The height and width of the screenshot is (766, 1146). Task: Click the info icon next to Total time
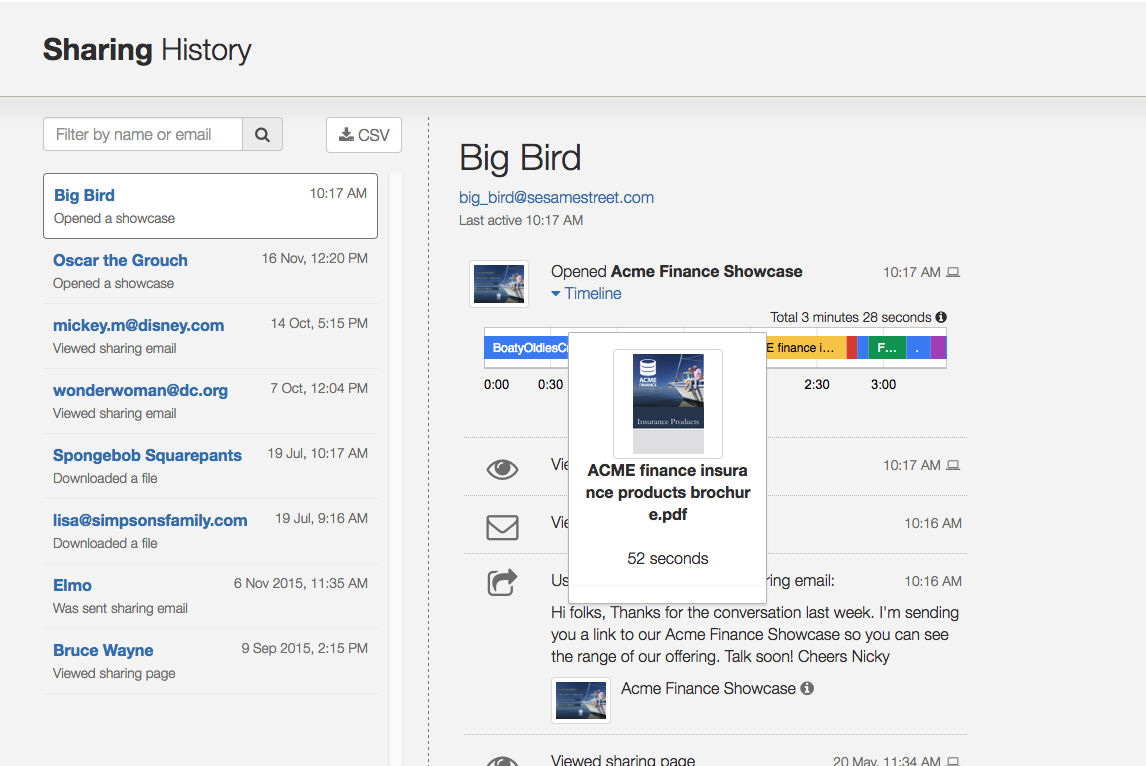941,317
